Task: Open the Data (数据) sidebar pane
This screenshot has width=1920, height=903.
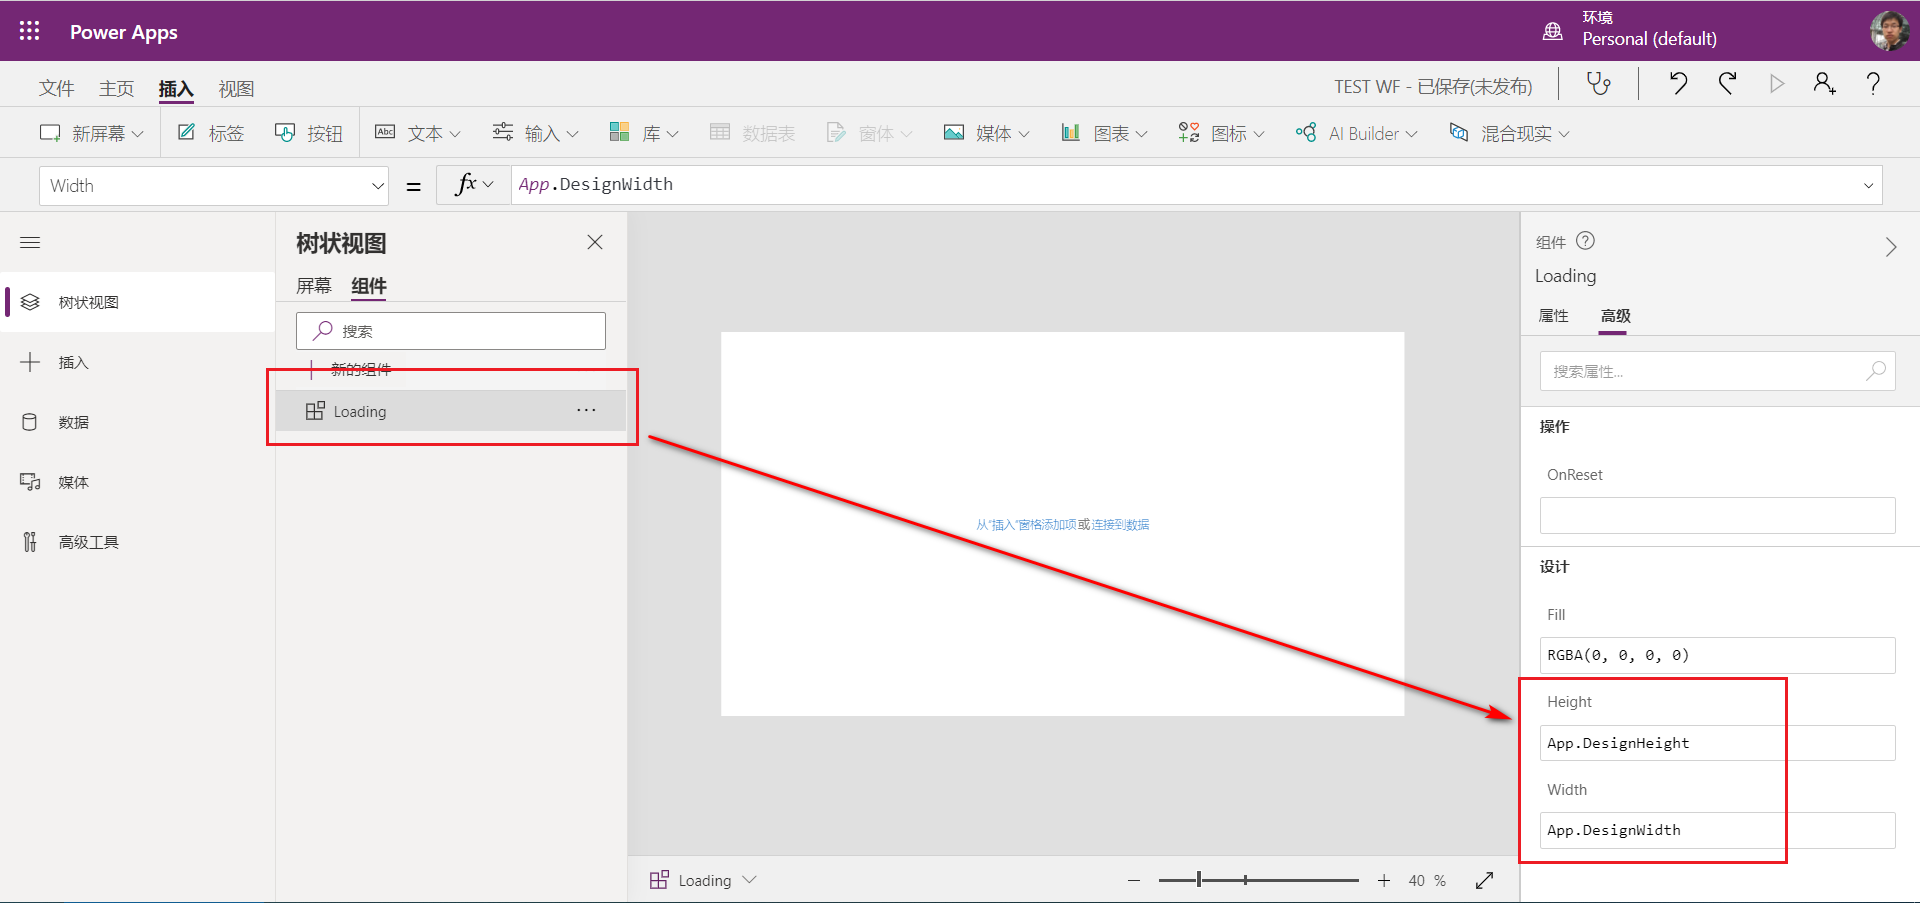Action: [138, 422]
